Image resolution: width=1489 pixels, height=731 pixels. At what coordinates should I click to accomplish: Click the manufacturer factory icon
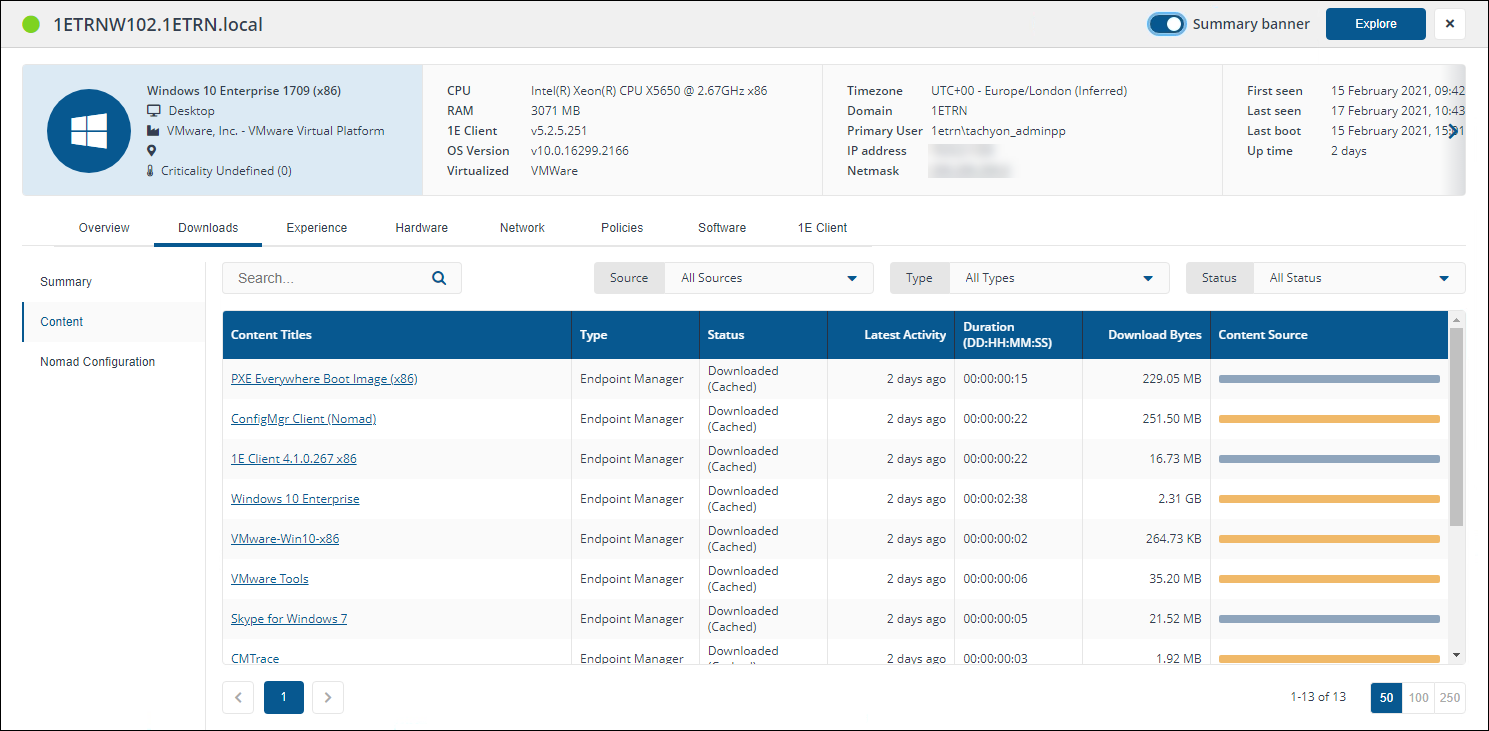154,131
